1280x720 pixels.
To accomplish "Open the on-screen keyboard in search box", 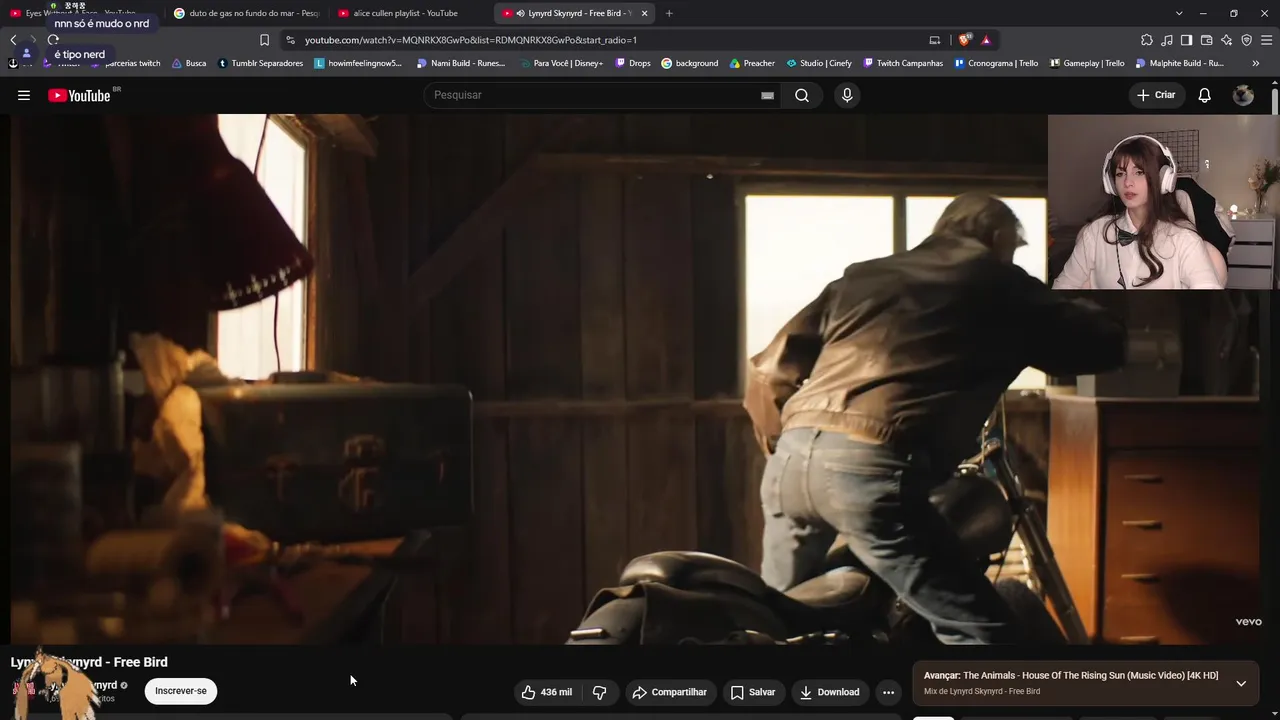I will pos(767,95).
